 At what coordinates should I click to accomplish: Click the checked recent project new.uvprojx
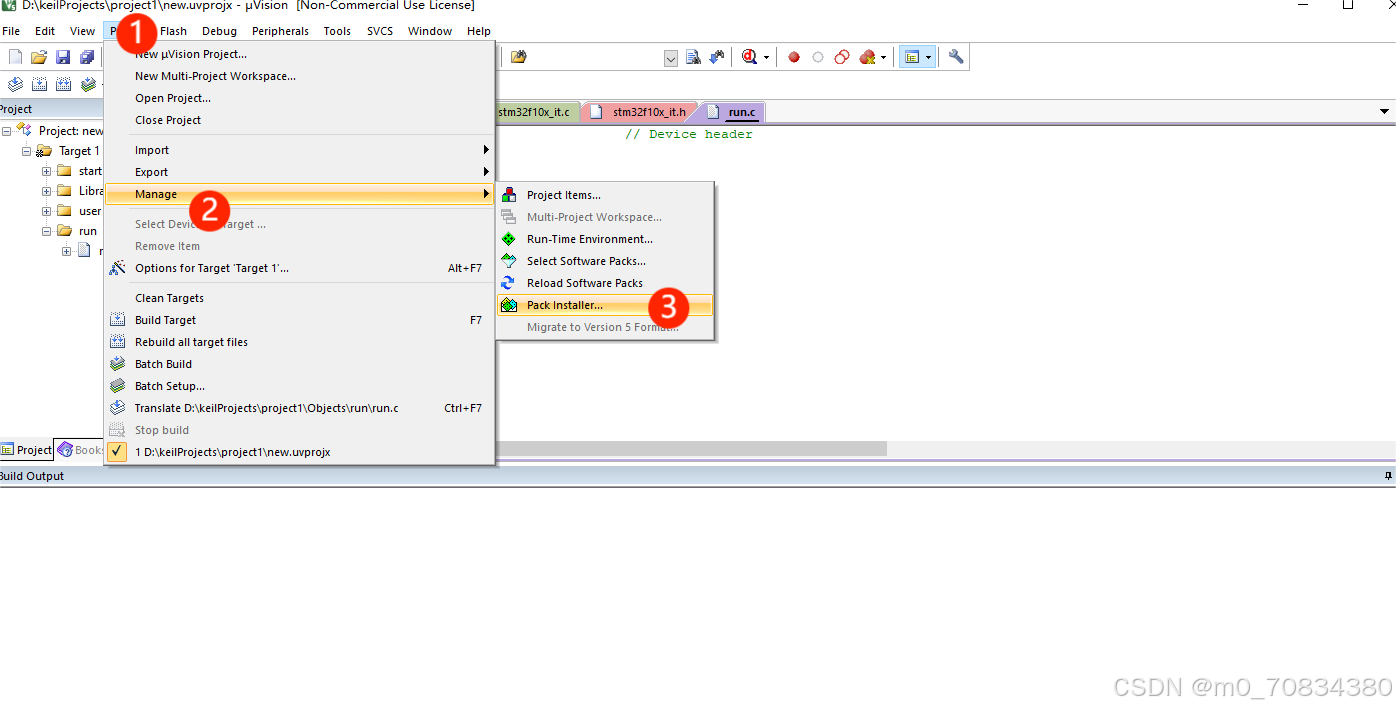[x=300, y=452]
